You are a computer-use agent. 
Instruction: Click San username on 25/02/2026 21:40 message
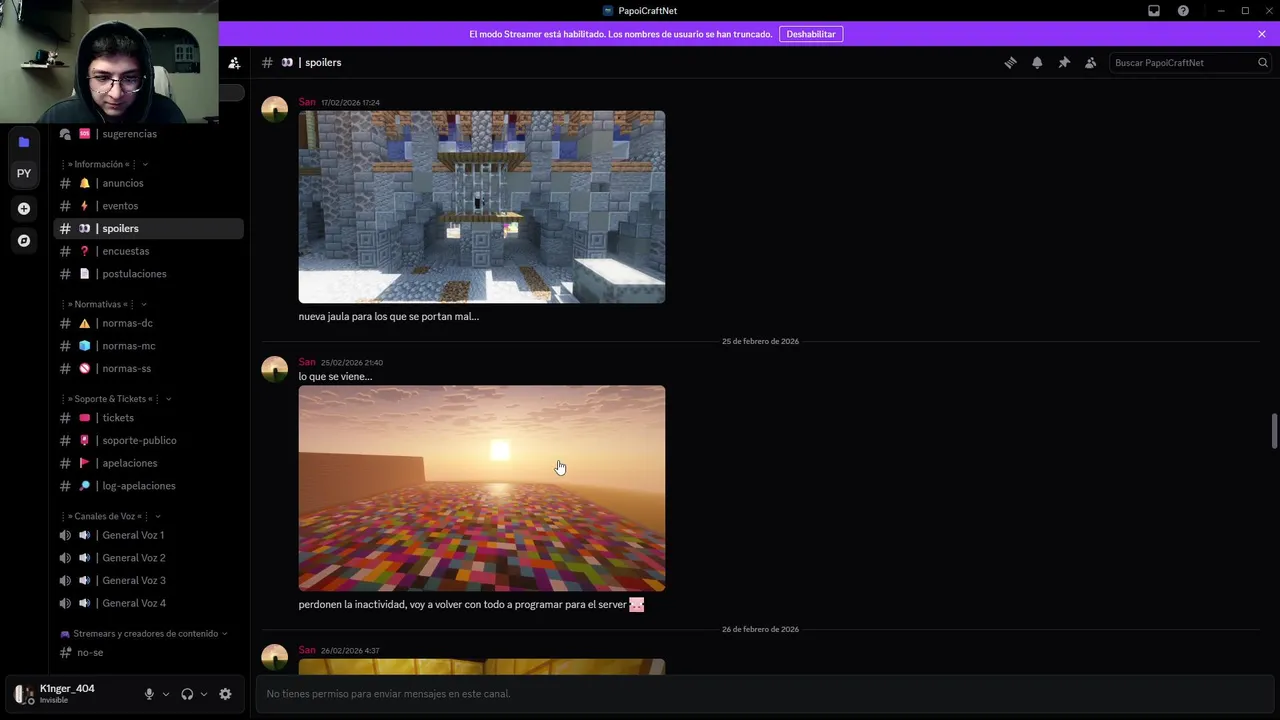(307, 362)
